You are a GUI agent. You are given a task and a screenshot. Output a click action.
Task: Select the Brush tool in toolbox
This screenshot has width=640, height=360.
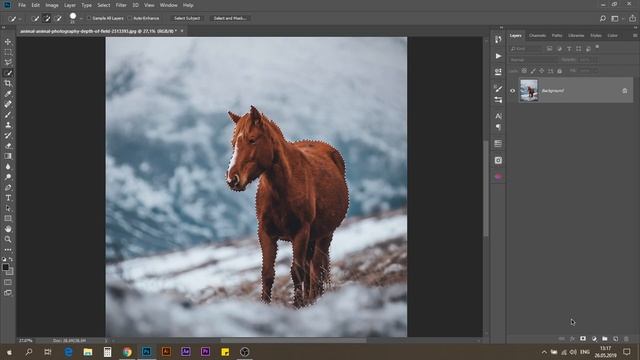tap(8, 115)
